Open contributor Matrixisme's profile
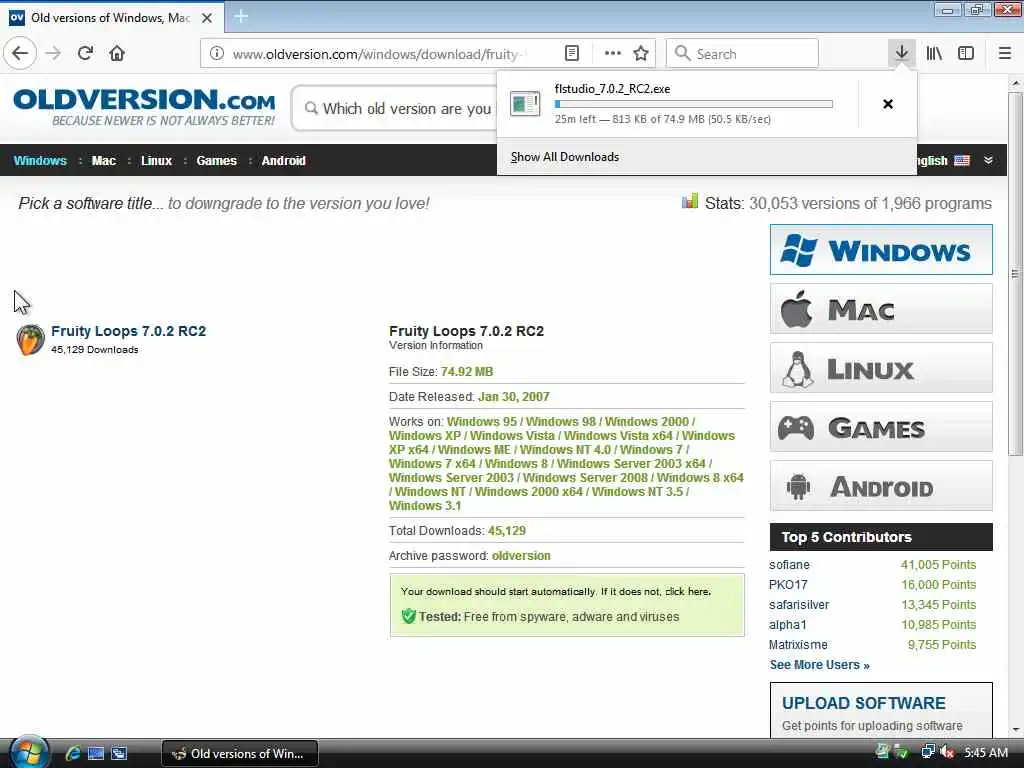 (799, 645)
